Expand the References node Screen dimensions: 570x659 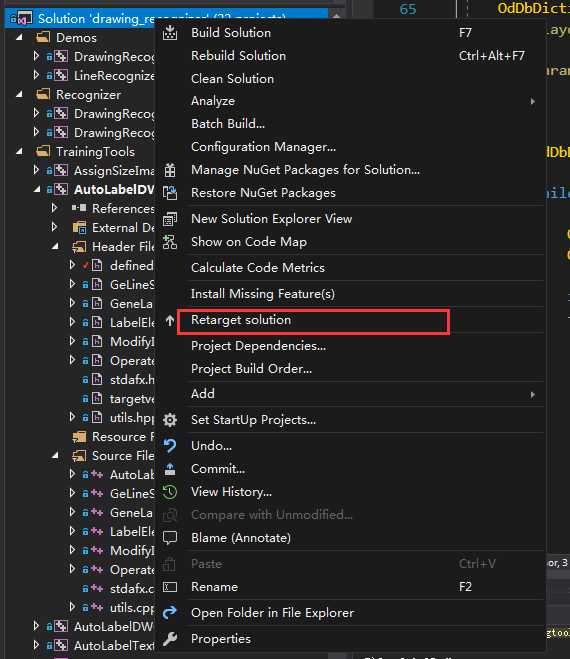[54, 208]
